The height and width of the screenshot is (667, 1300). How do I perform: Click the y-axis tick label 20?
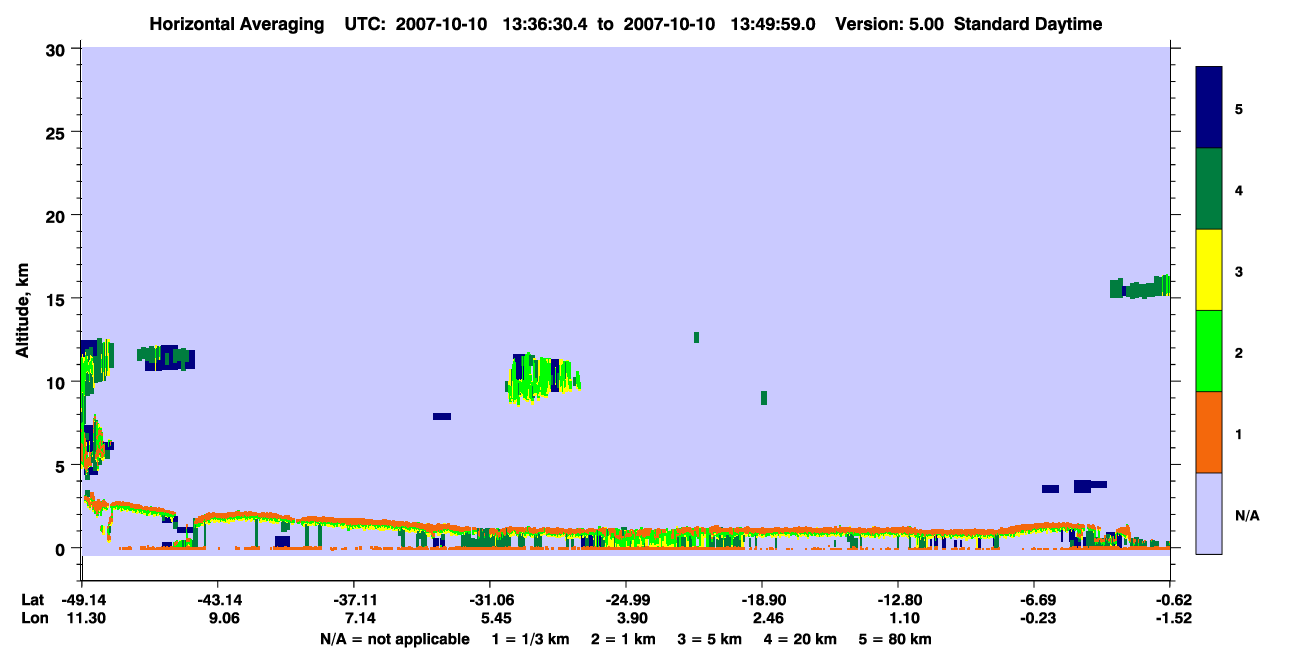point(58,215)
